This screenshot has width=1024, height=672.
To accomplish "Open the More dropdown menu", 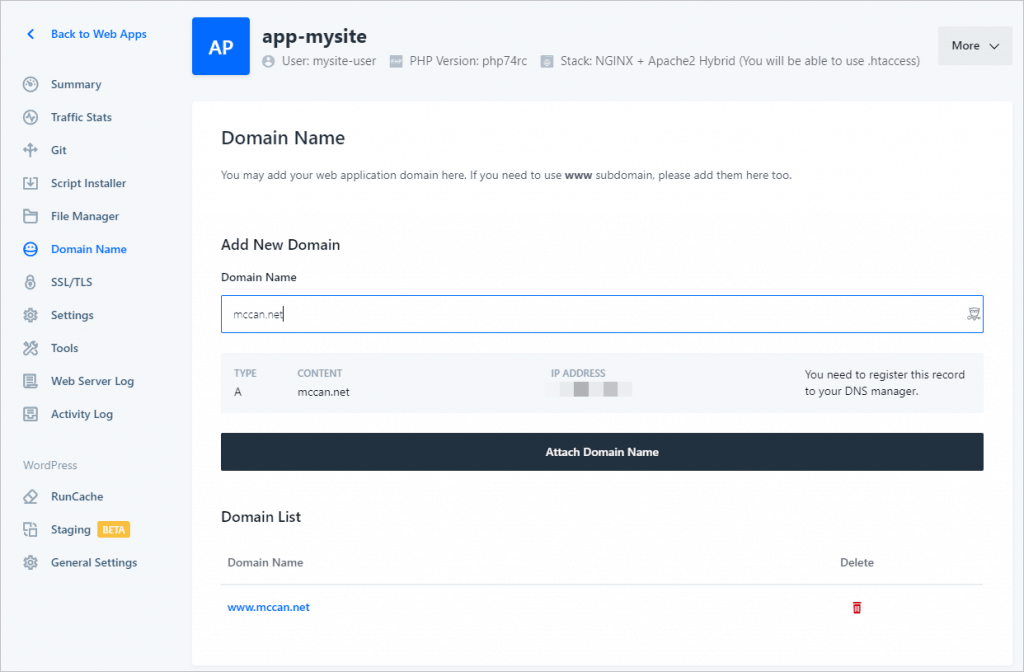I will click(x=973, y=45).
